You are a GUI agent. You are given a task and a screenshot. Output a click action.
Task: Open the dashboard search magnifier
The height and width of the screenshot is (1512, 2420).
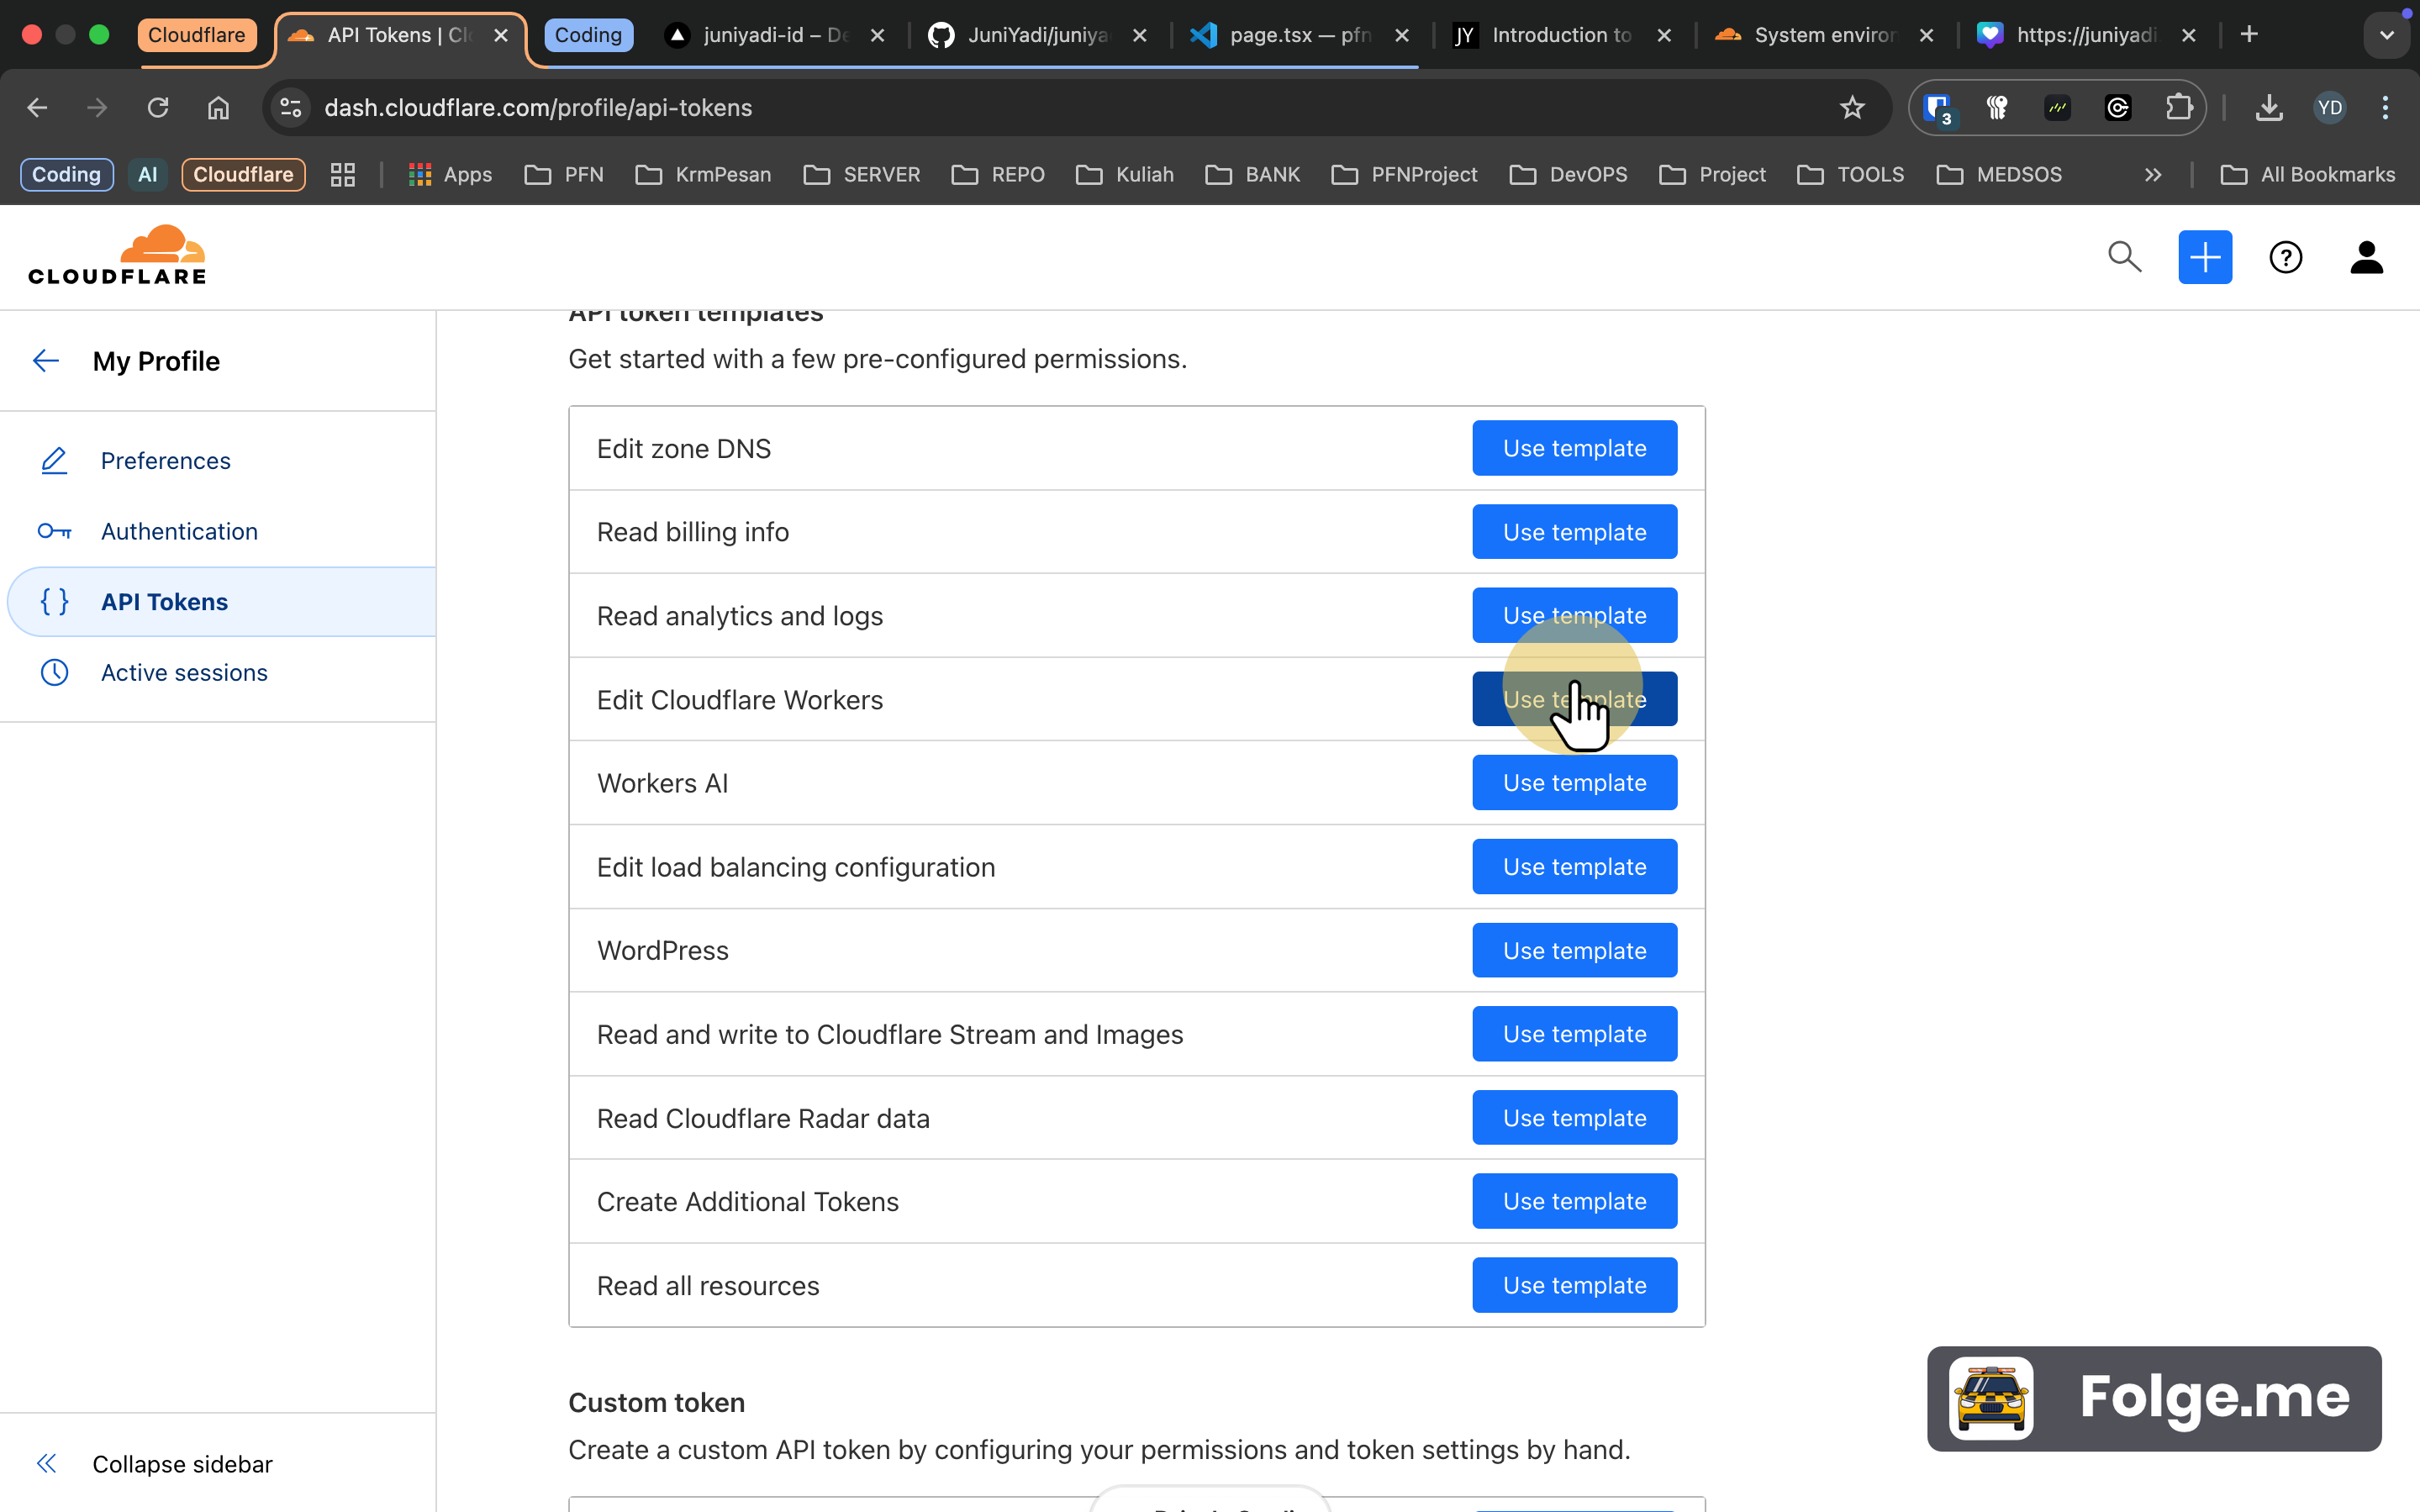click(2124, 257)
